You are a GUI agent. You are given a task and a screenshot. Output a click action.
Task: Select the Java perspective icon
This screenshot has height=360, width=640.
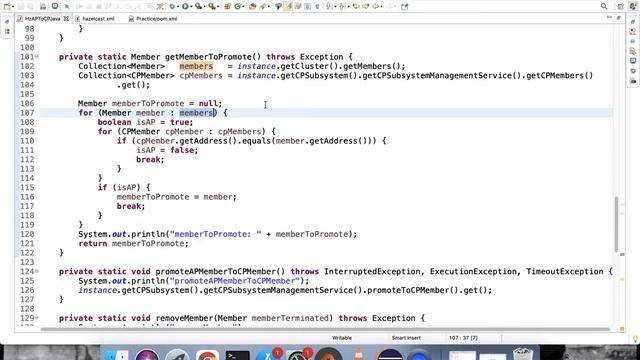pyautogui.click(x=632, y=6)
